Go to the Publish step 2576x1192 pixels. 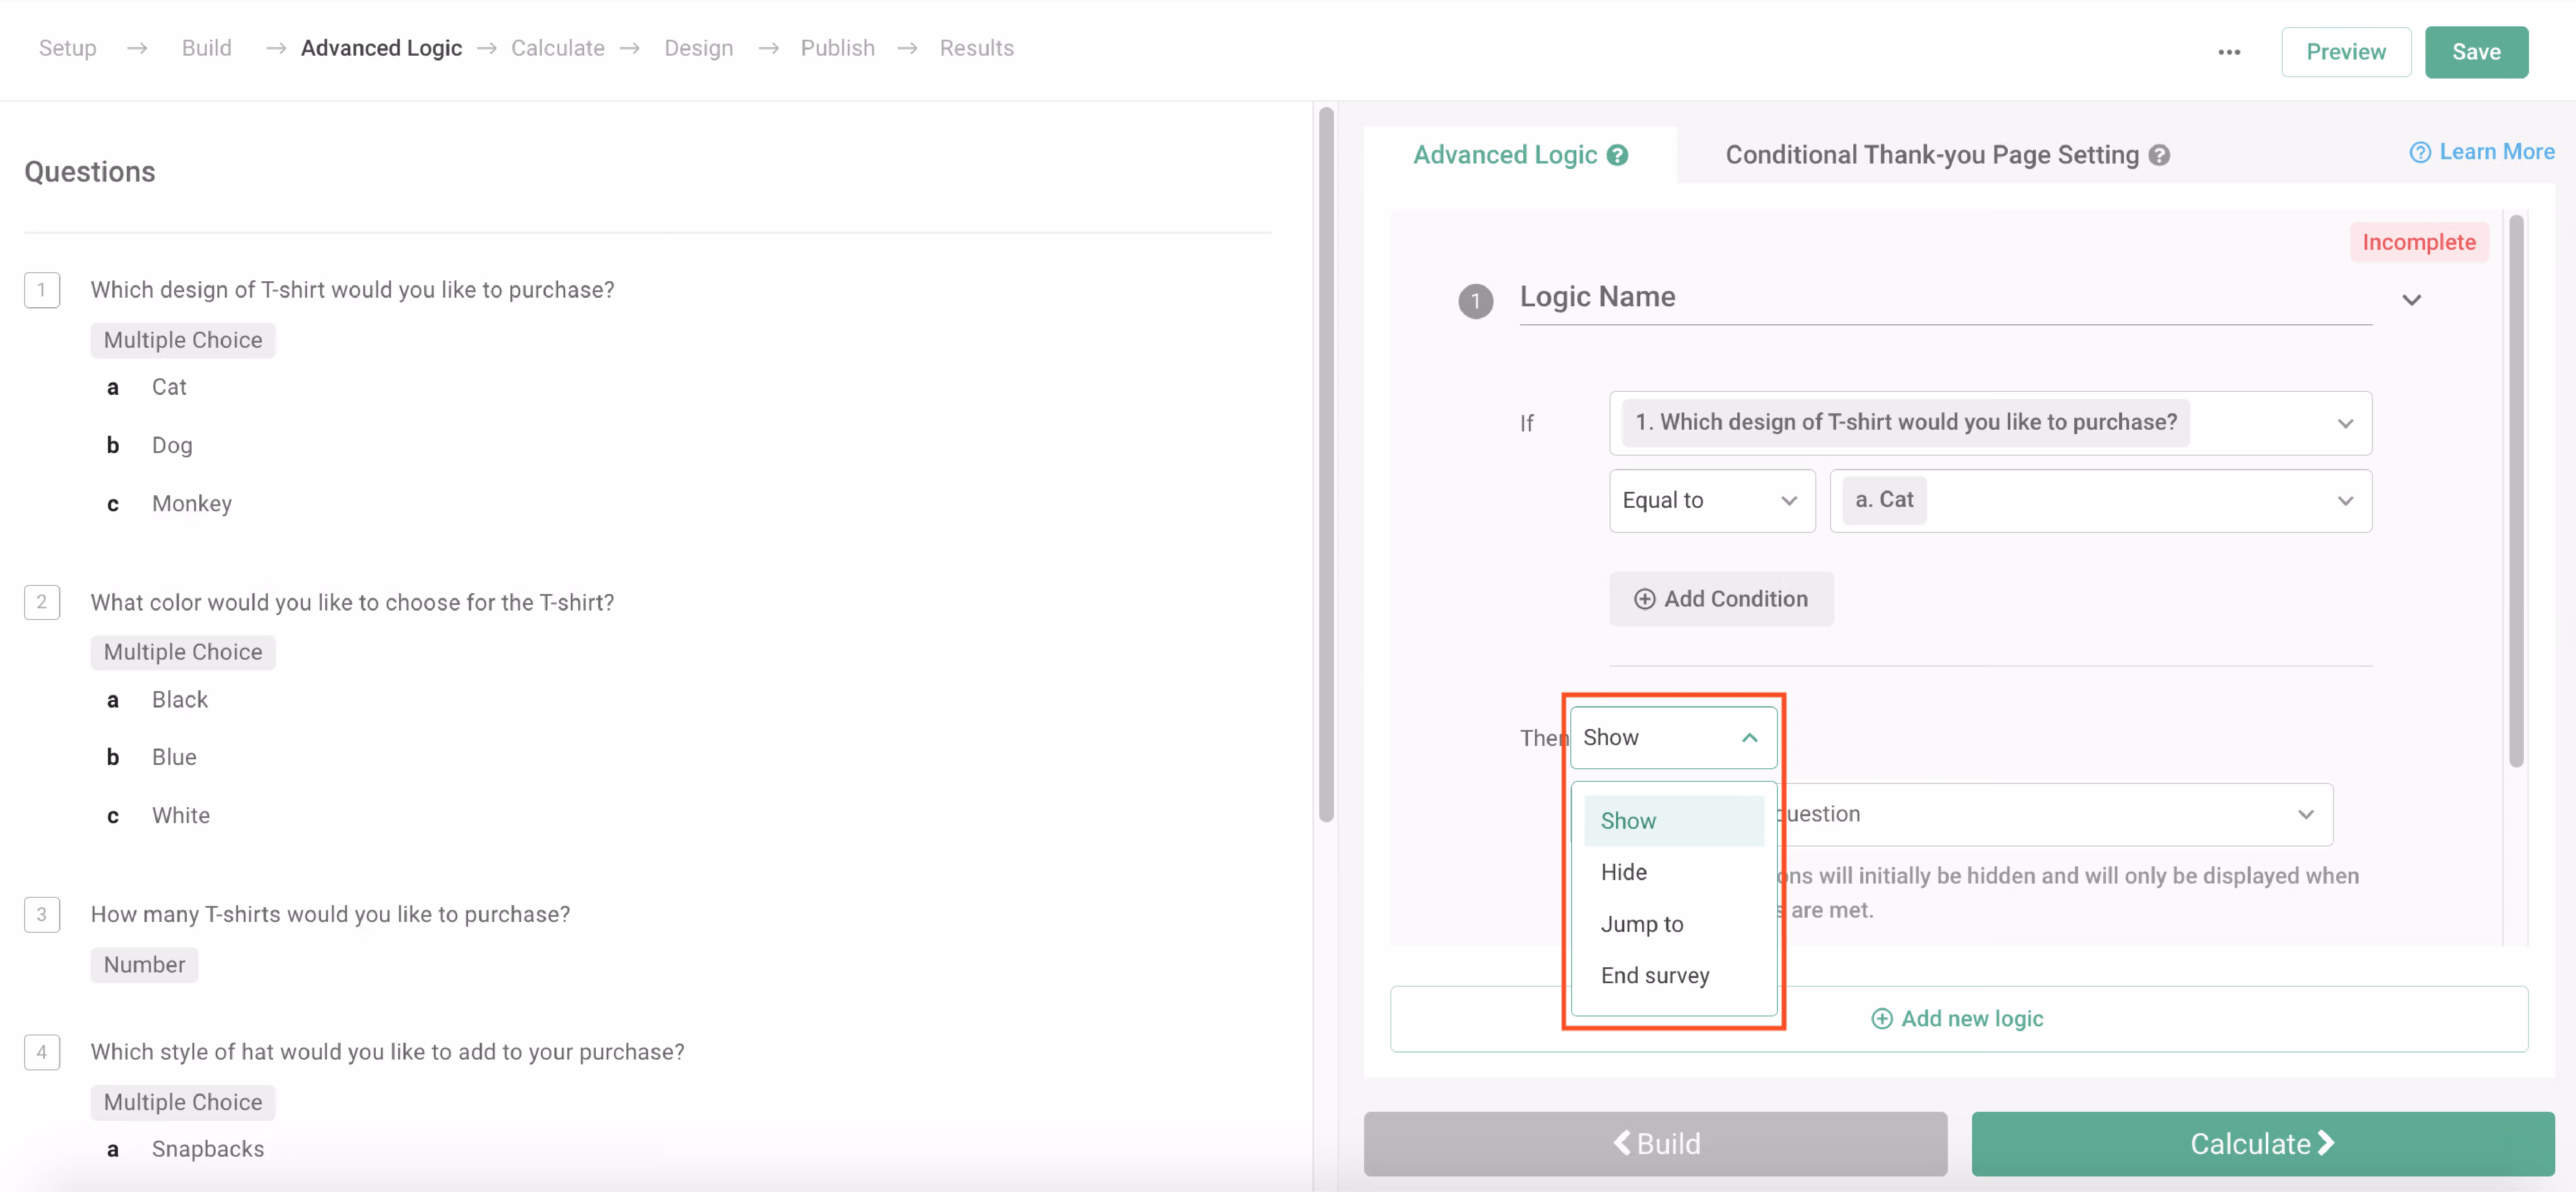click(837, 48)
